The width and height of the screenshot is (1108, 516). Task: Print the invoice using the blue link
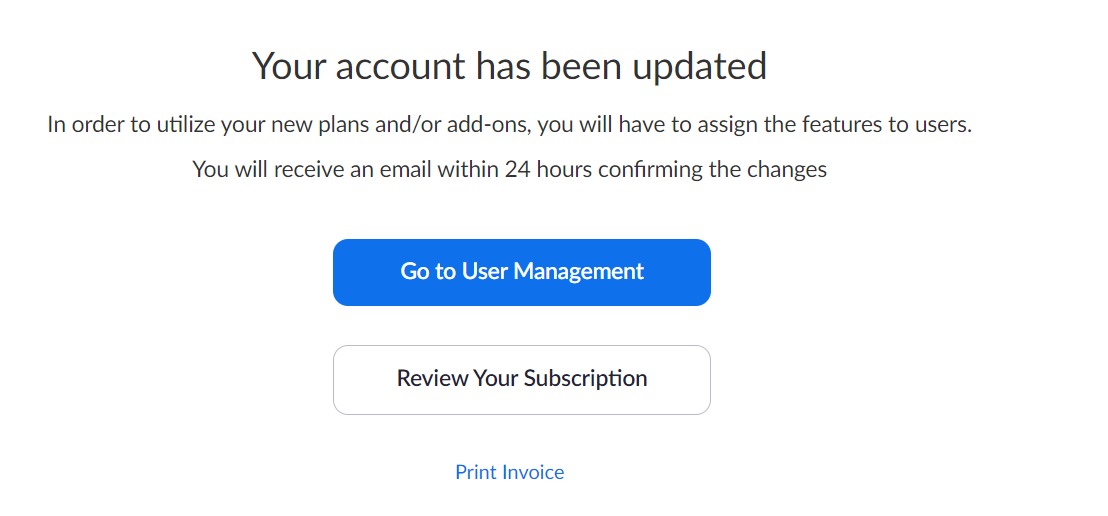pos(509,472)
